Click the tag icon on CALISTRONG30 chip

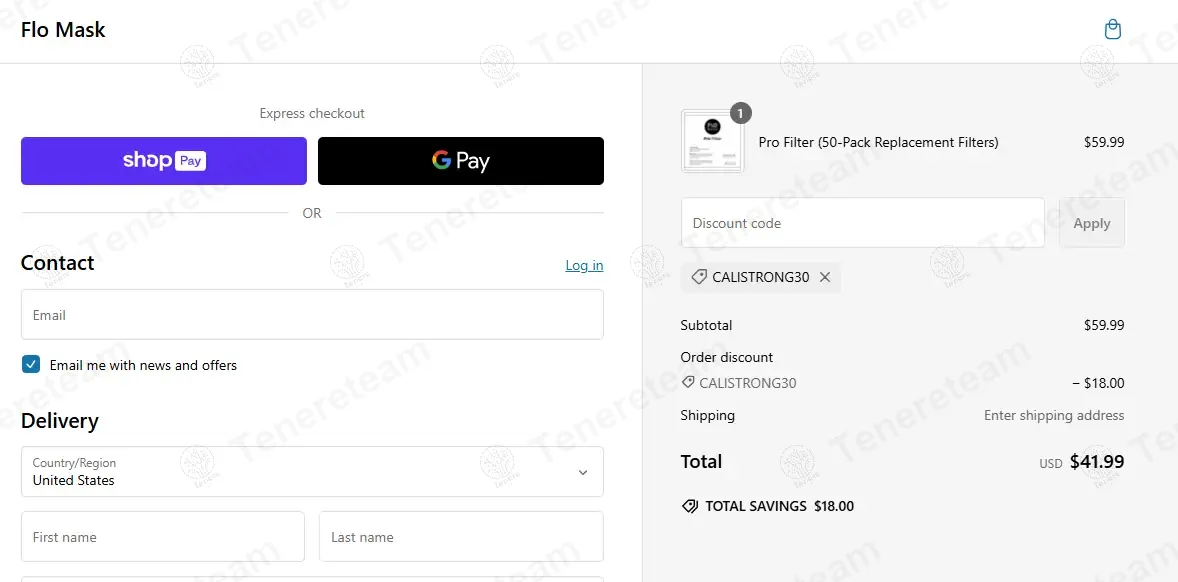pyautogui.click(x=698, y=277)
